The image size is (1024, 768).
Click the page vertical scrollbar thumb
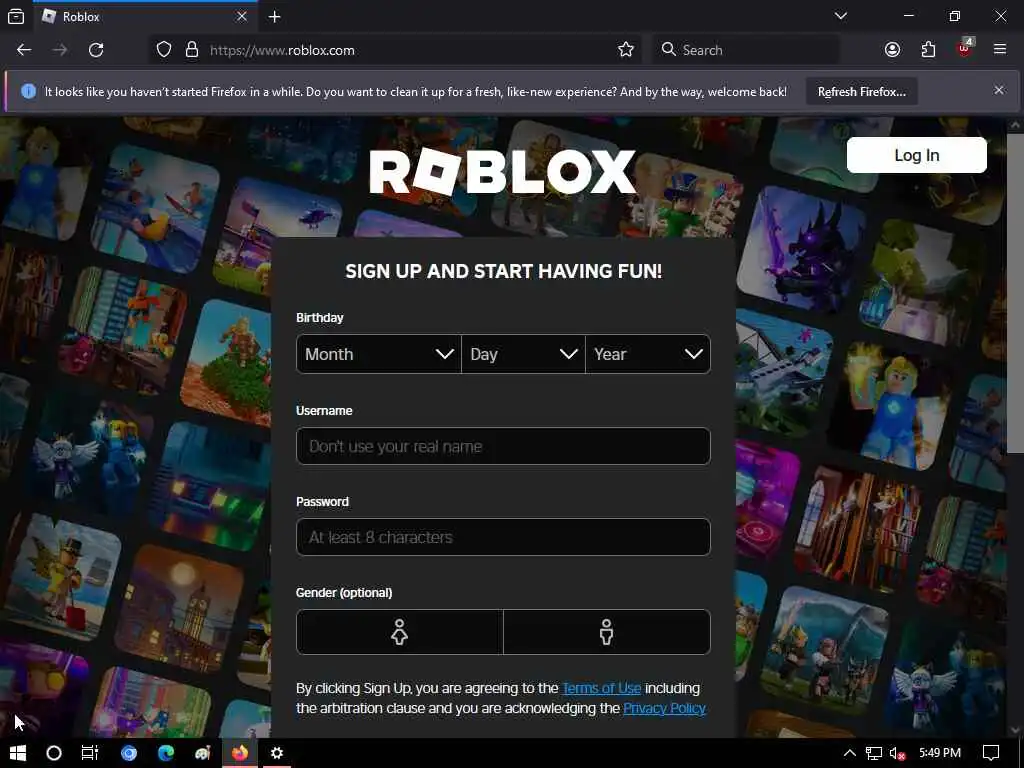click(x=1014, y=293)
